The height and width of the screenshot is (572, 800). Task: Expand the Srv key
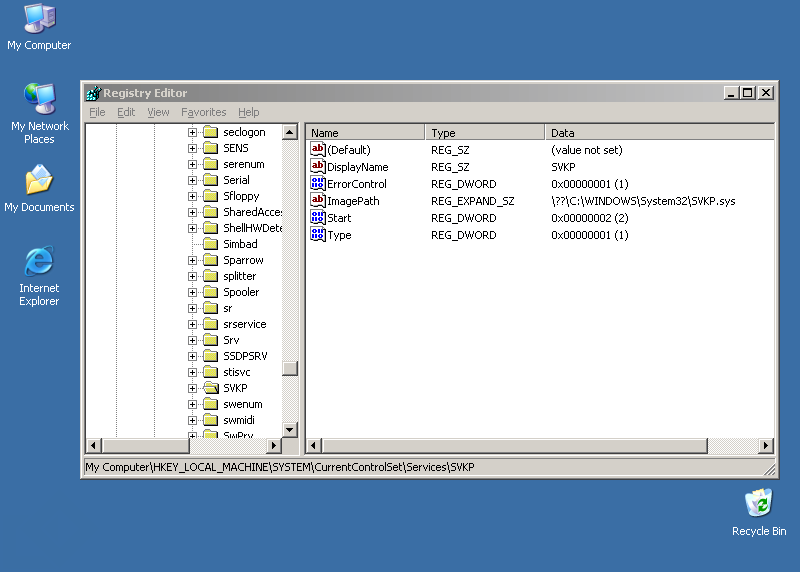(x=192, y=340)
